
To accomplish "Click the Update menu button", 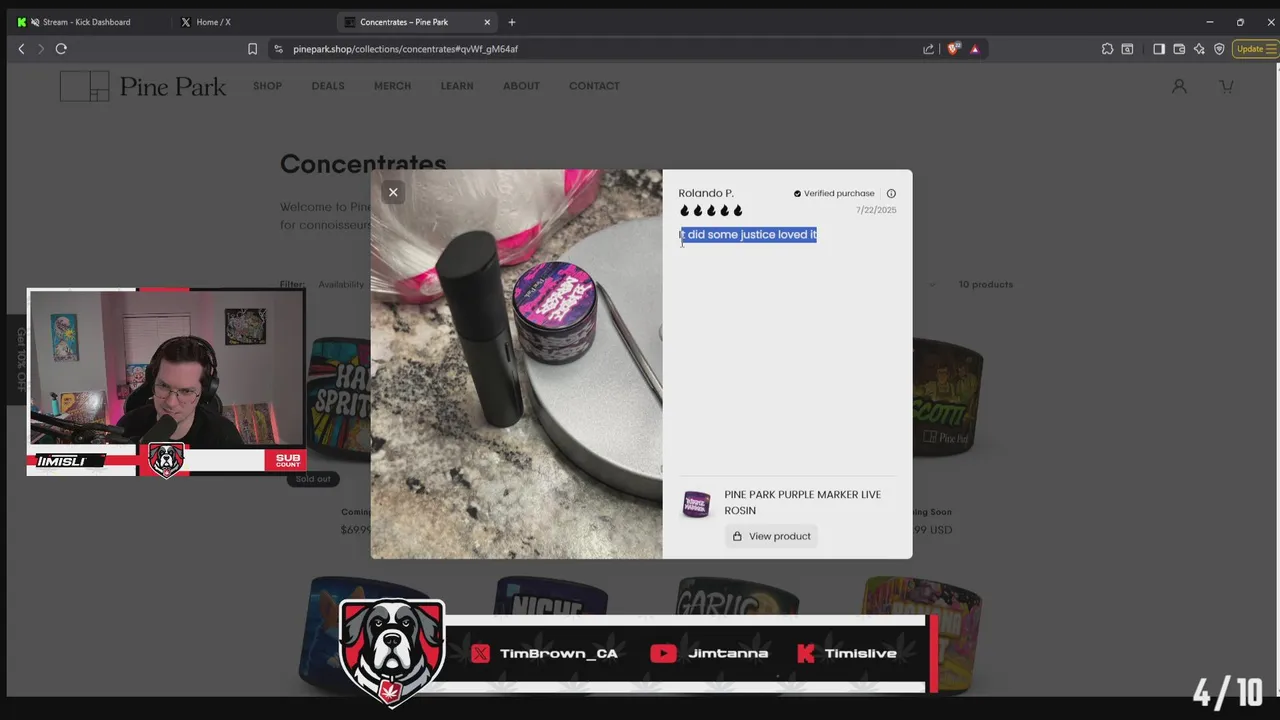I will (x=1255, y=49).
